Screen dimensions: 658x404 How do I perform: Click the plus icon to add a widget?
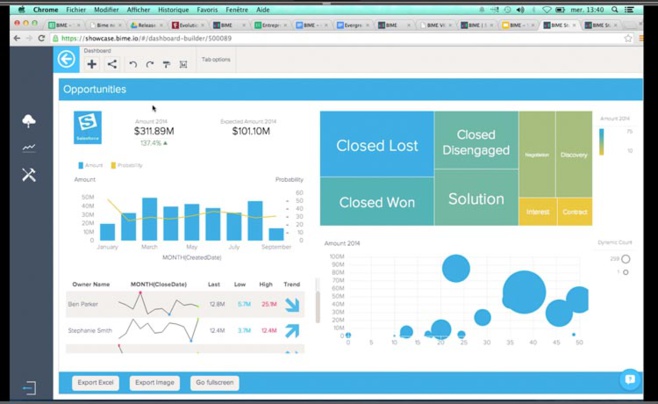92,64
